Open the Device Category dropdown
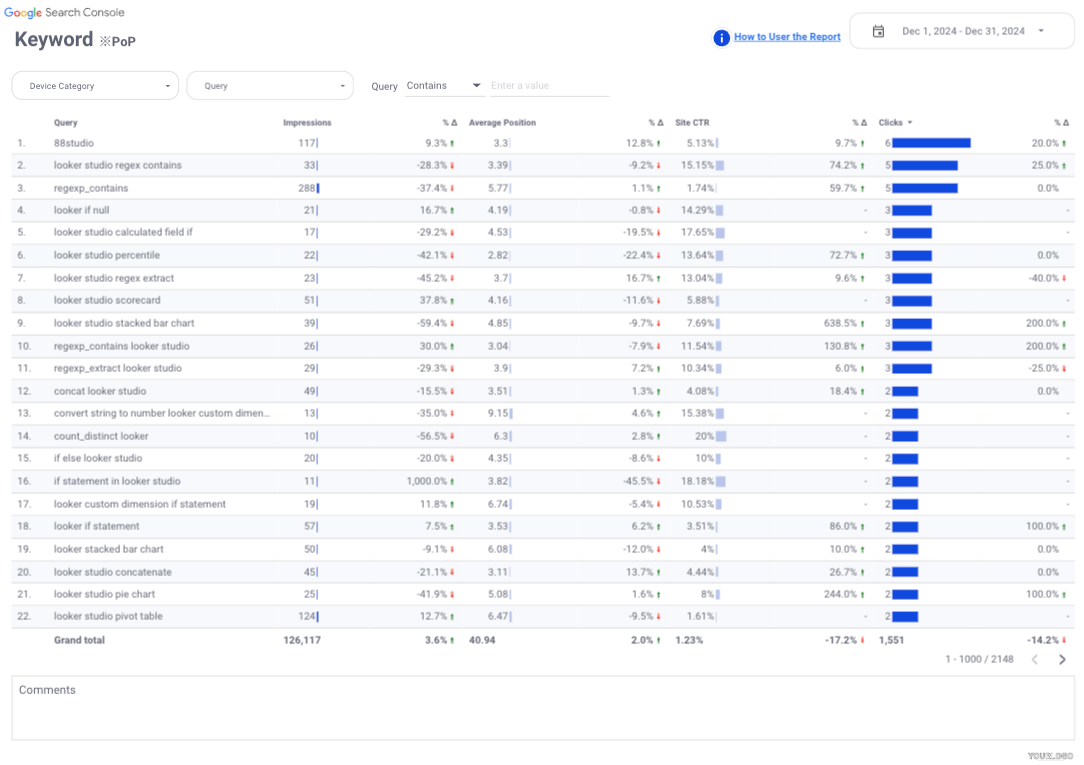This screenshot has height=765, width=1084. 95,86
